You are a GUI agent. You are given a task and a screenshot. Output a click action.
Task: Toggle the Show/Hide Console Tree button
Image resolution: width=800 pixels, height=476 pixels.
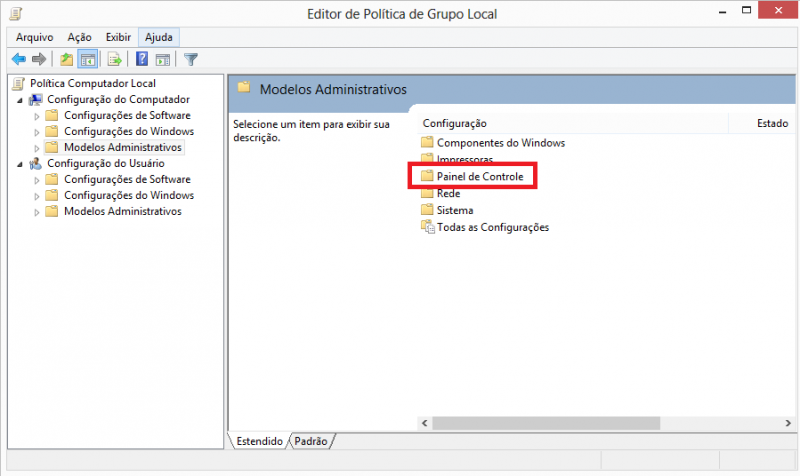tap(88, 59)
